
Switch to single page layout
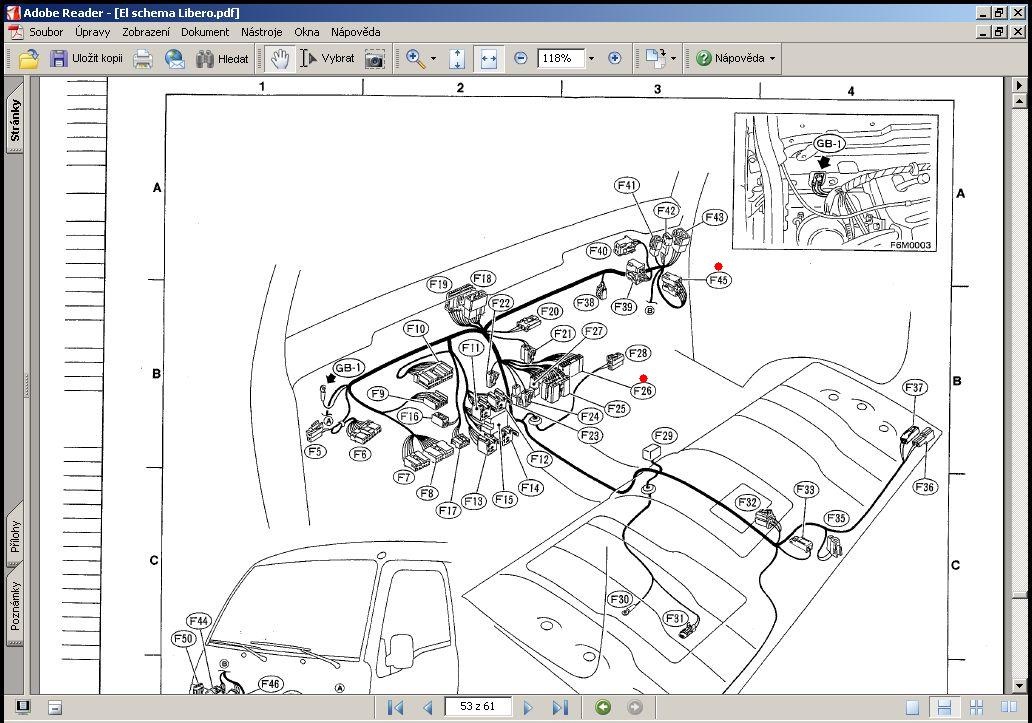[x=912, y=707]
